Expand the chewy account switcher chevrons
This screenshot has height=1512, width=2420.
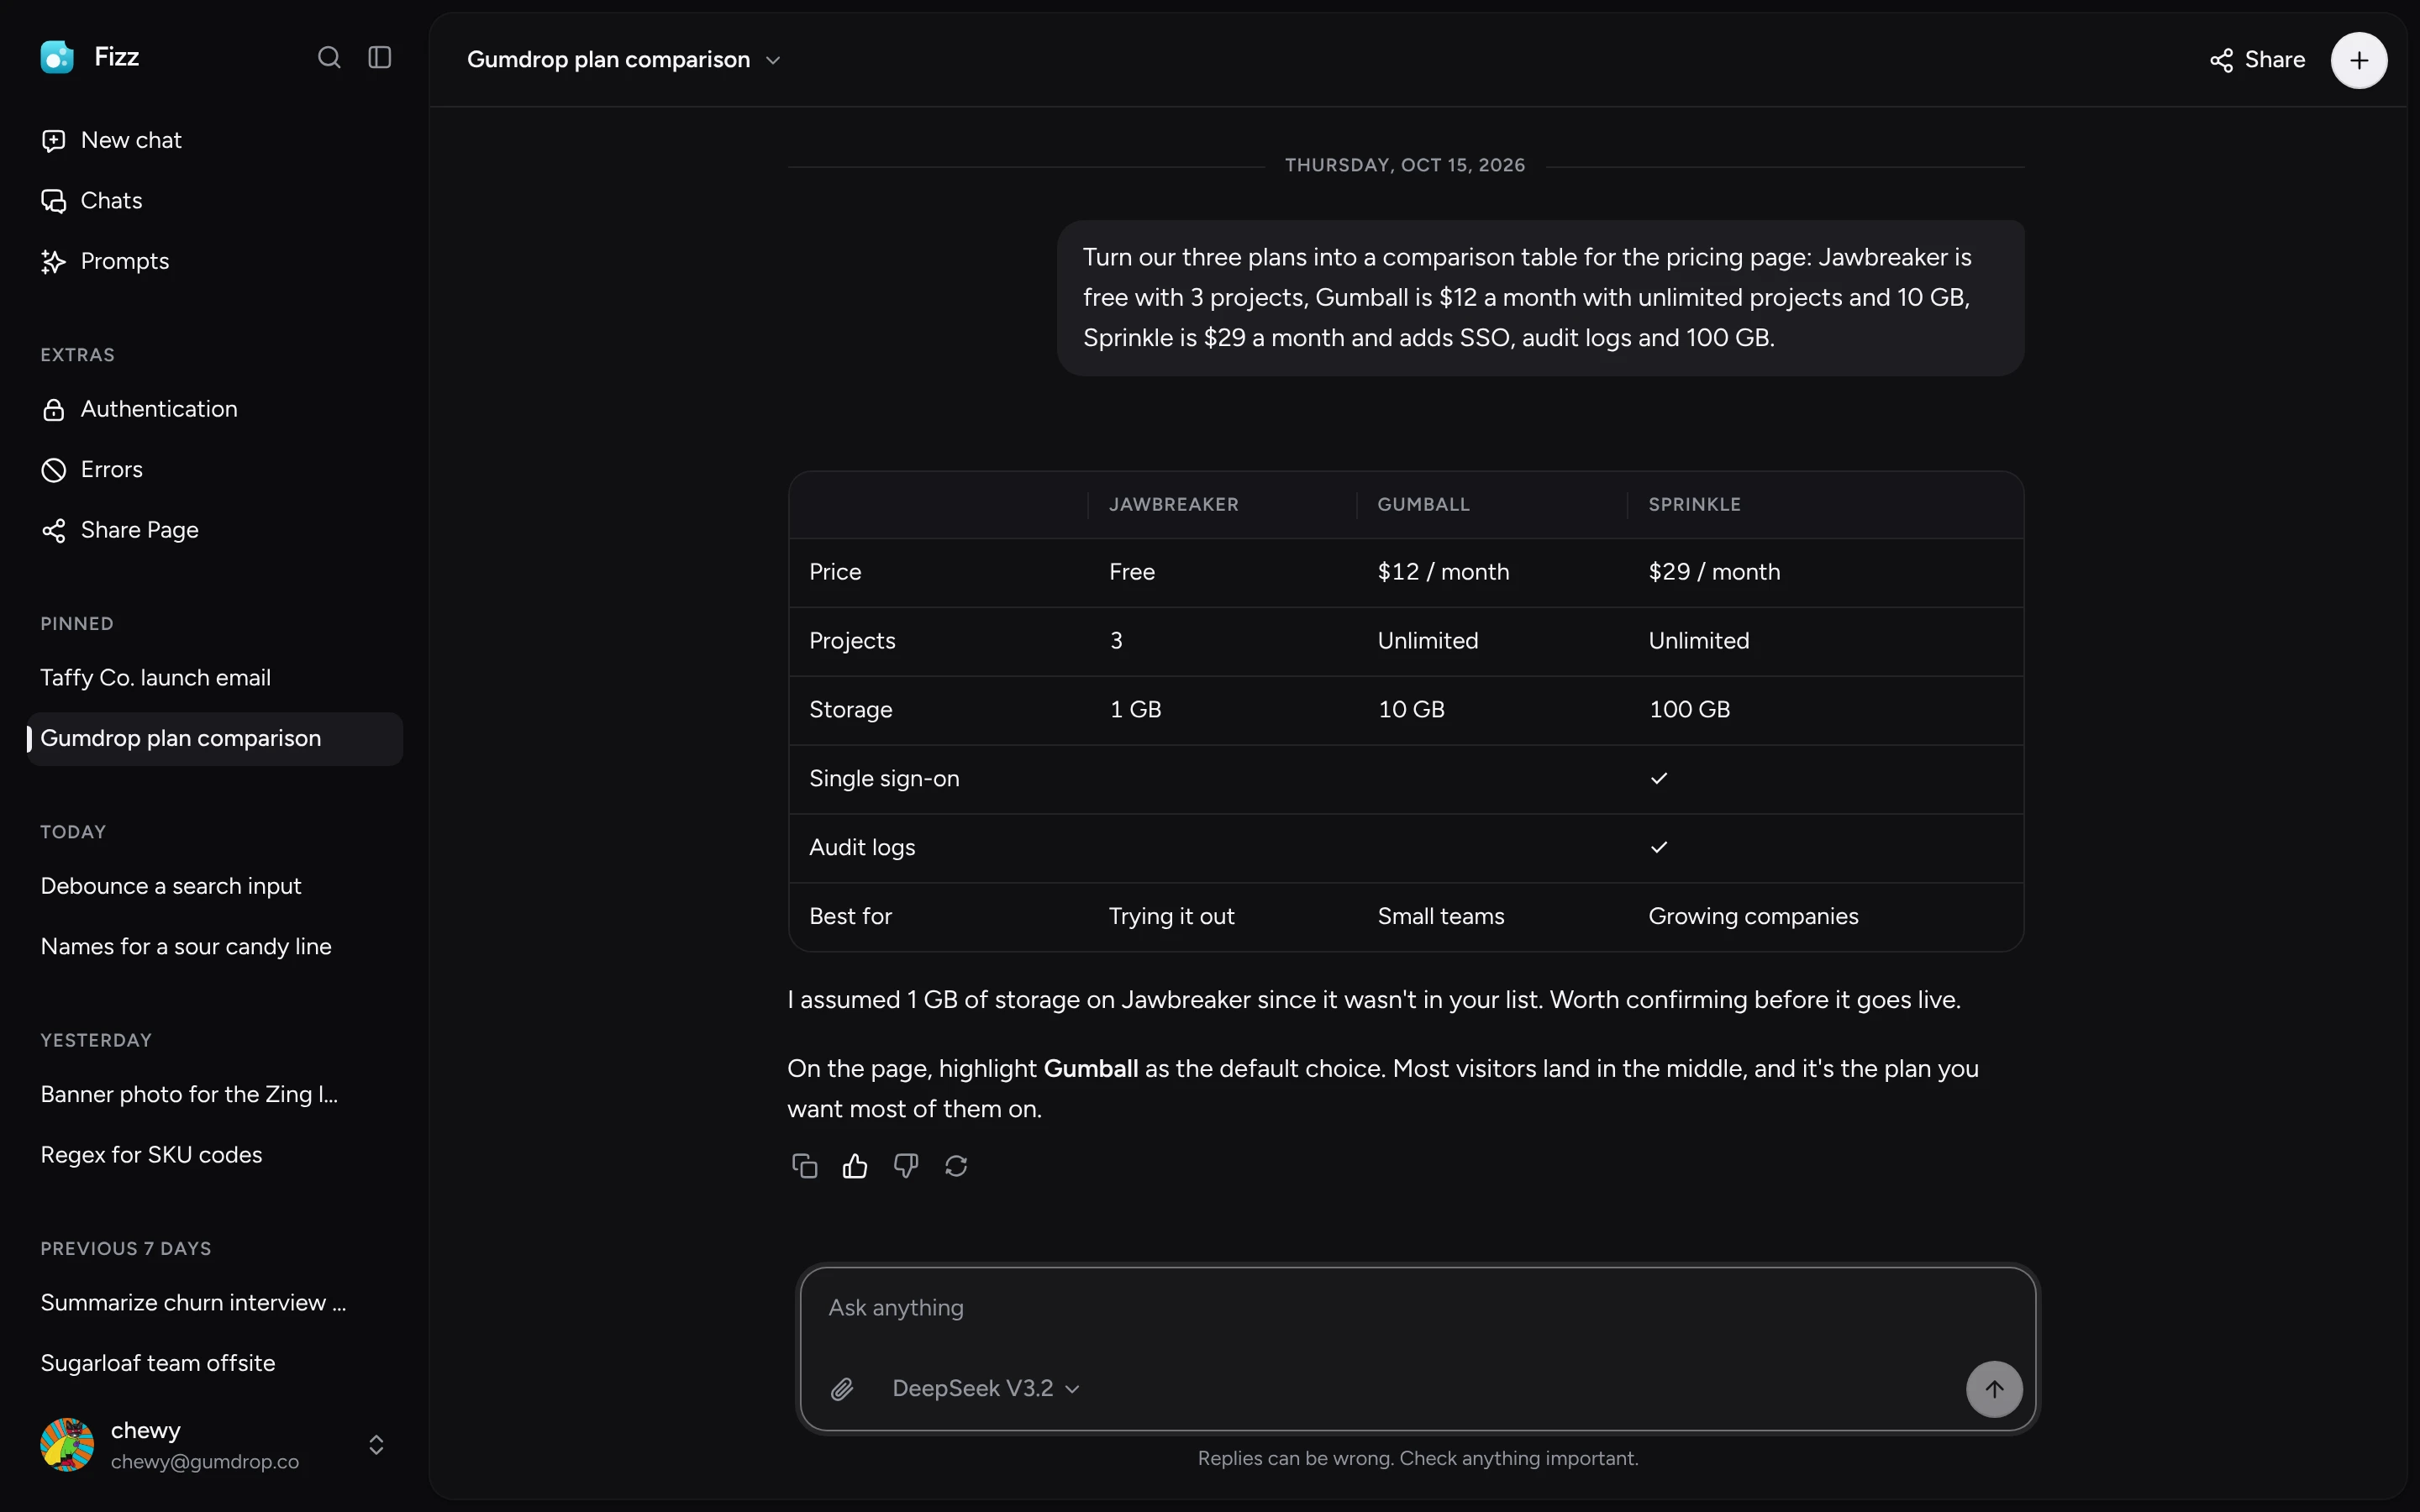(376, 1445)
